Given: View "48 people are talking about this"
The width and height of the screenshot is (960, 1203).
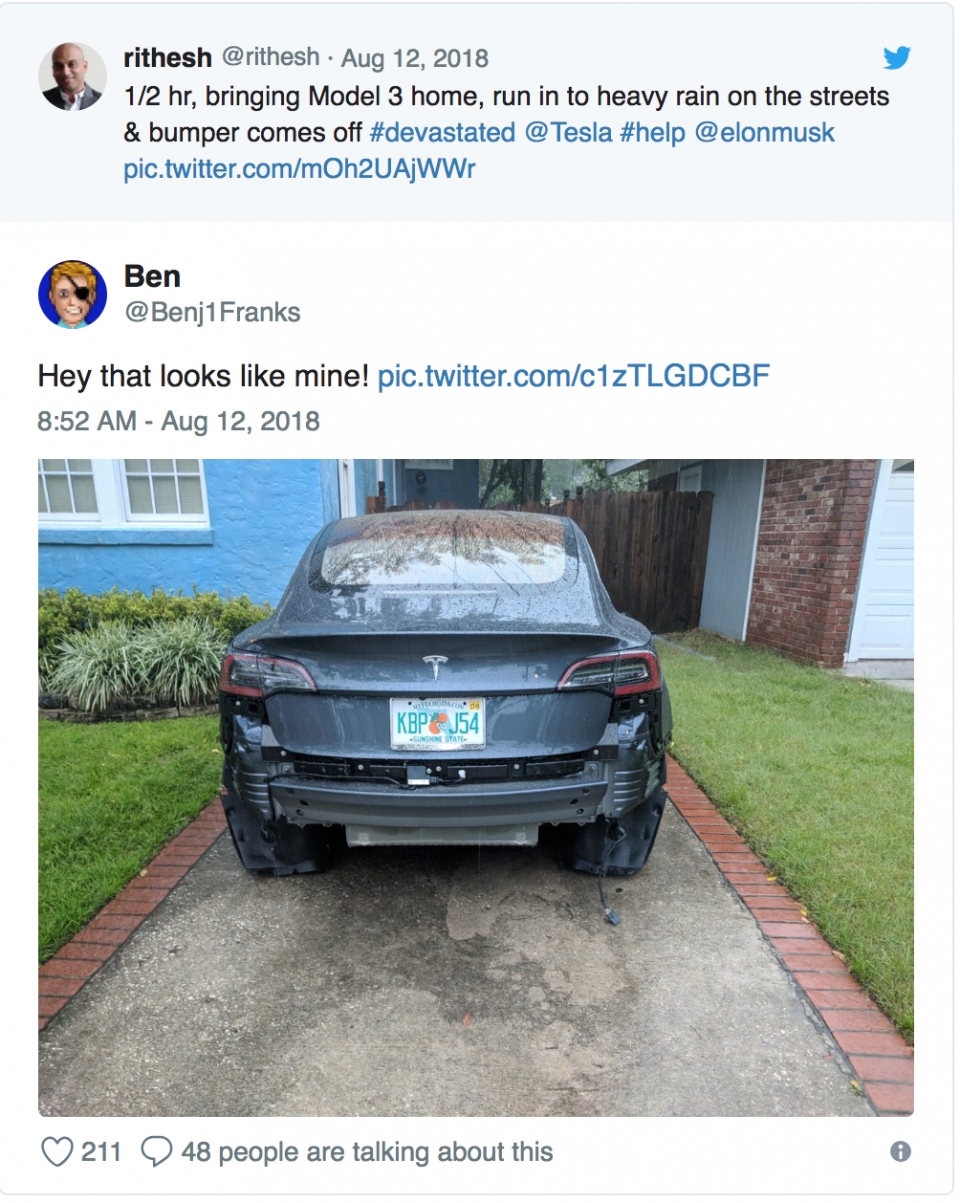Looking at the screenshot, I should [366, 1152].
